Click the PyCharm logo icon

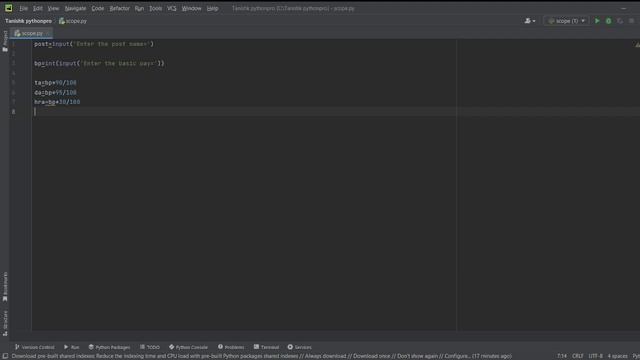point(8,8)
